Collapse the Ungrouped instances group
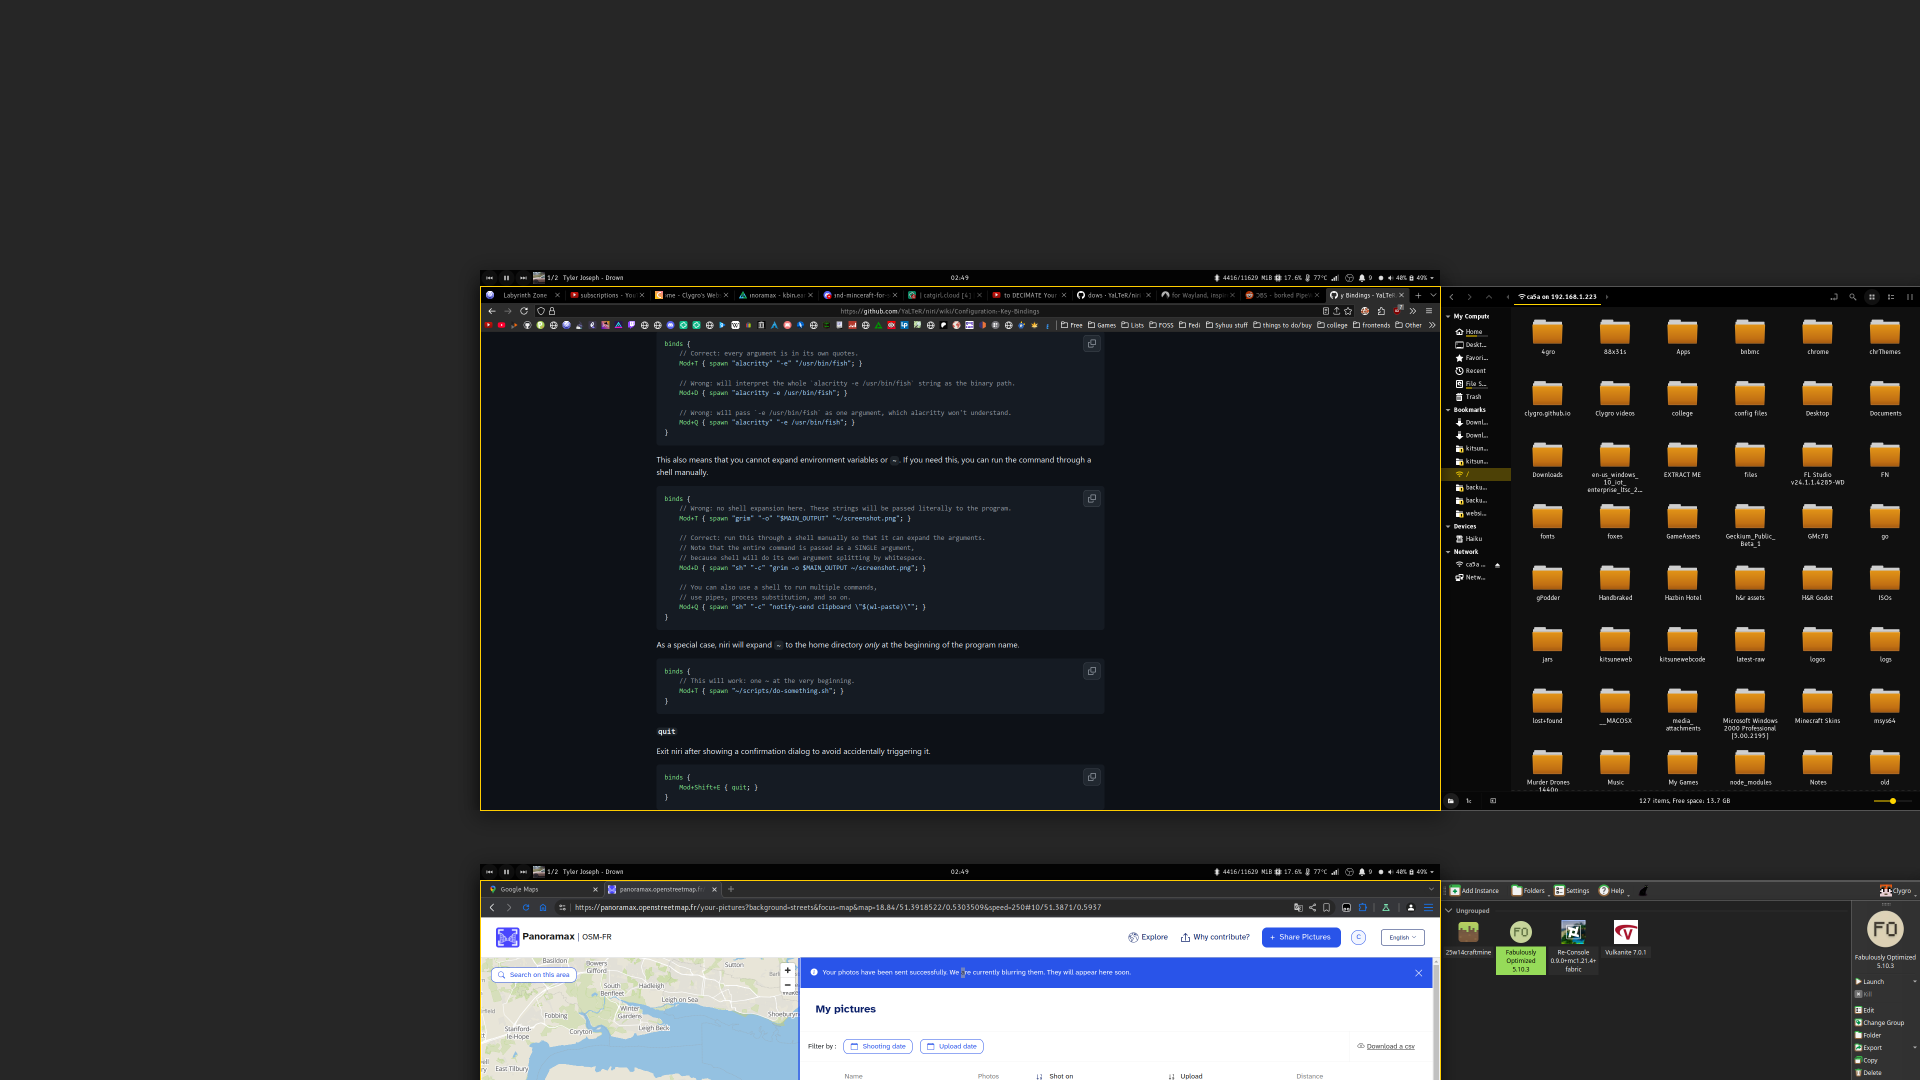 1449,911
